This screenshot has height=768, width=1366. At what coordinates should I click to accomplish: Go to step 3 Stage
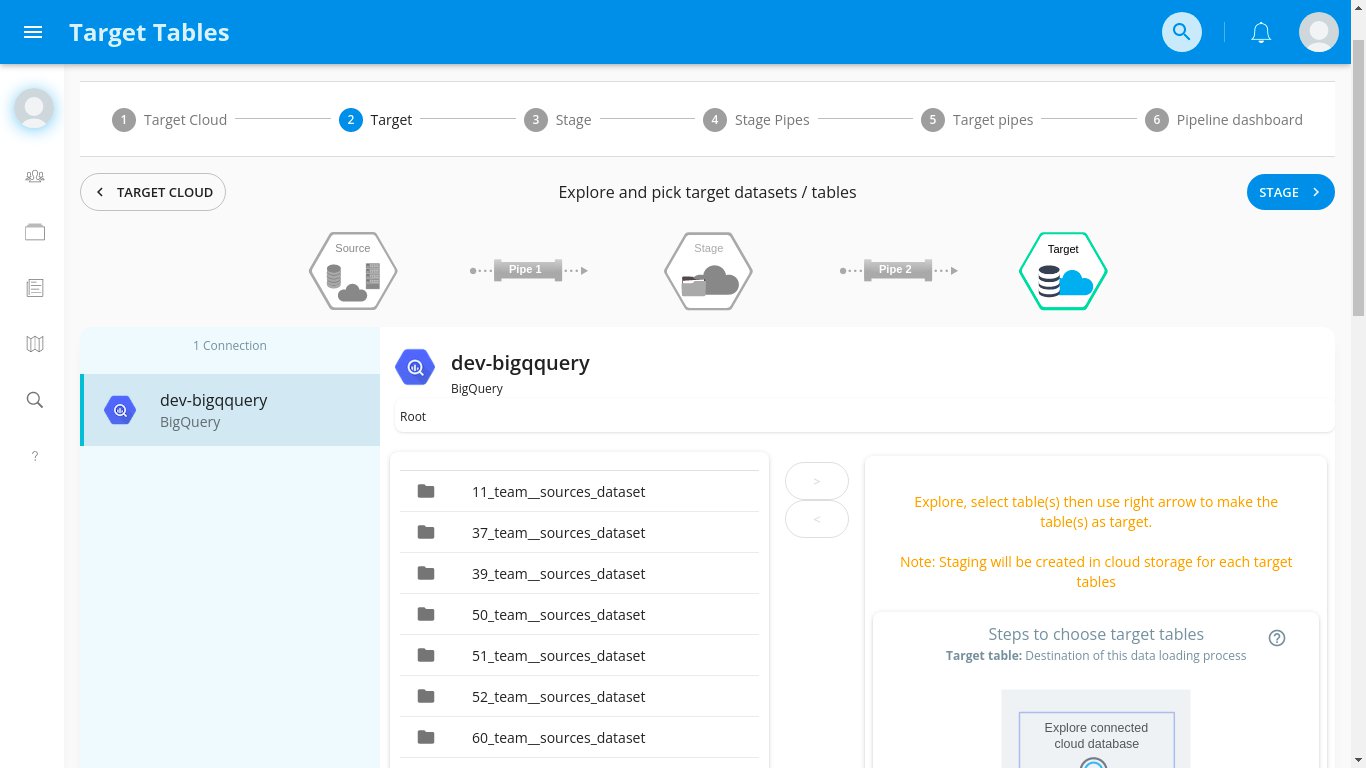[x=558, y=120]
